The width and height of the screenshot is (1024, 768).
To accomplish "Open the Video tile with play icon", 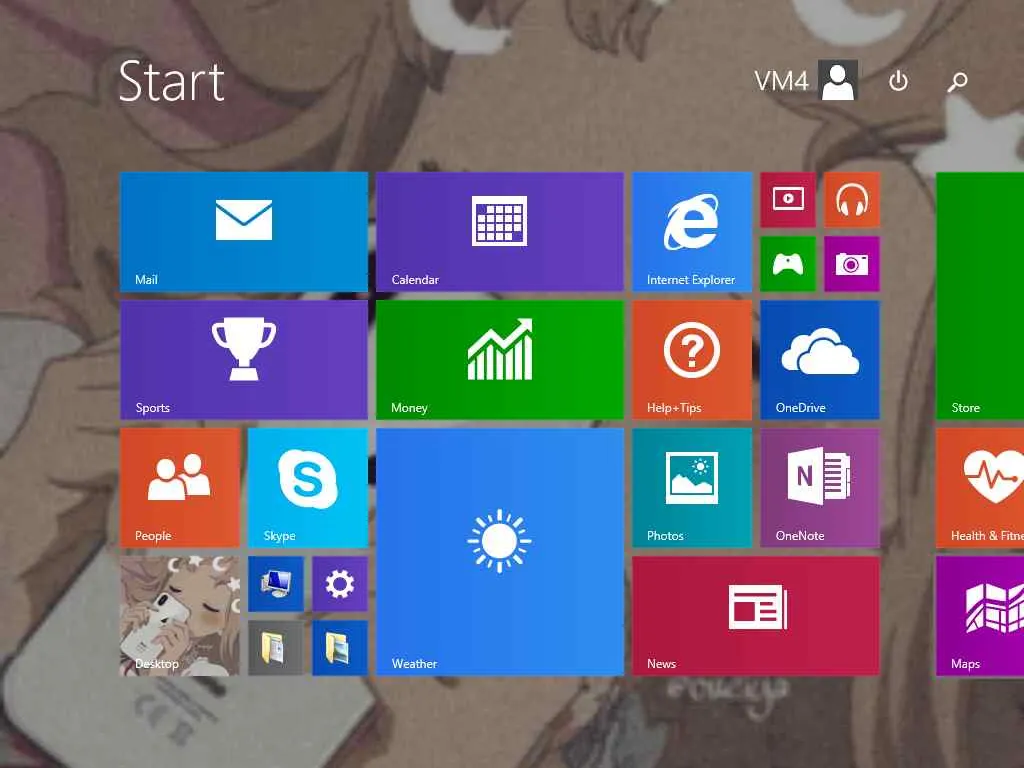I will (788, 199).
